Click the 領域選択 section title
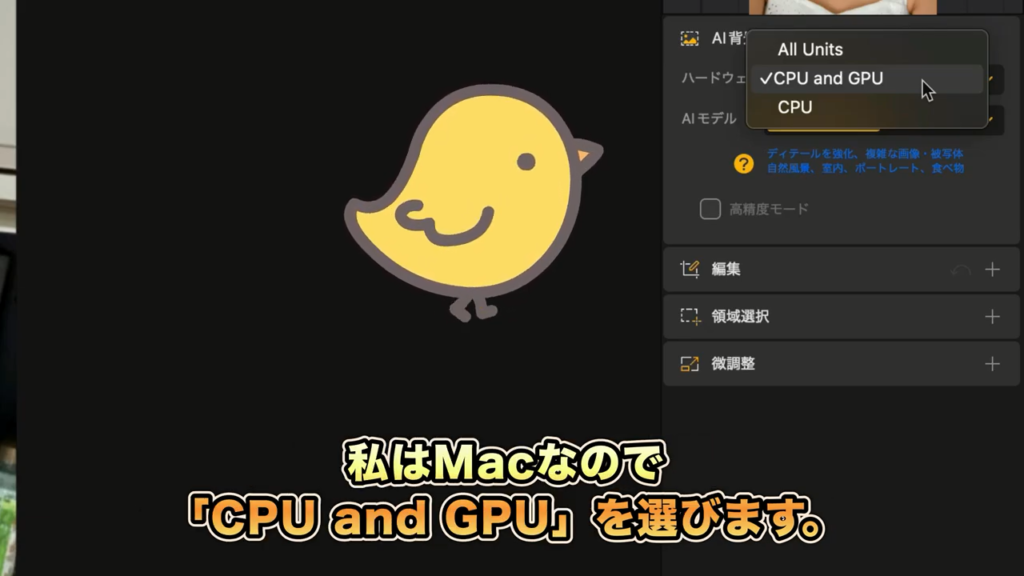 coord(740,317)
